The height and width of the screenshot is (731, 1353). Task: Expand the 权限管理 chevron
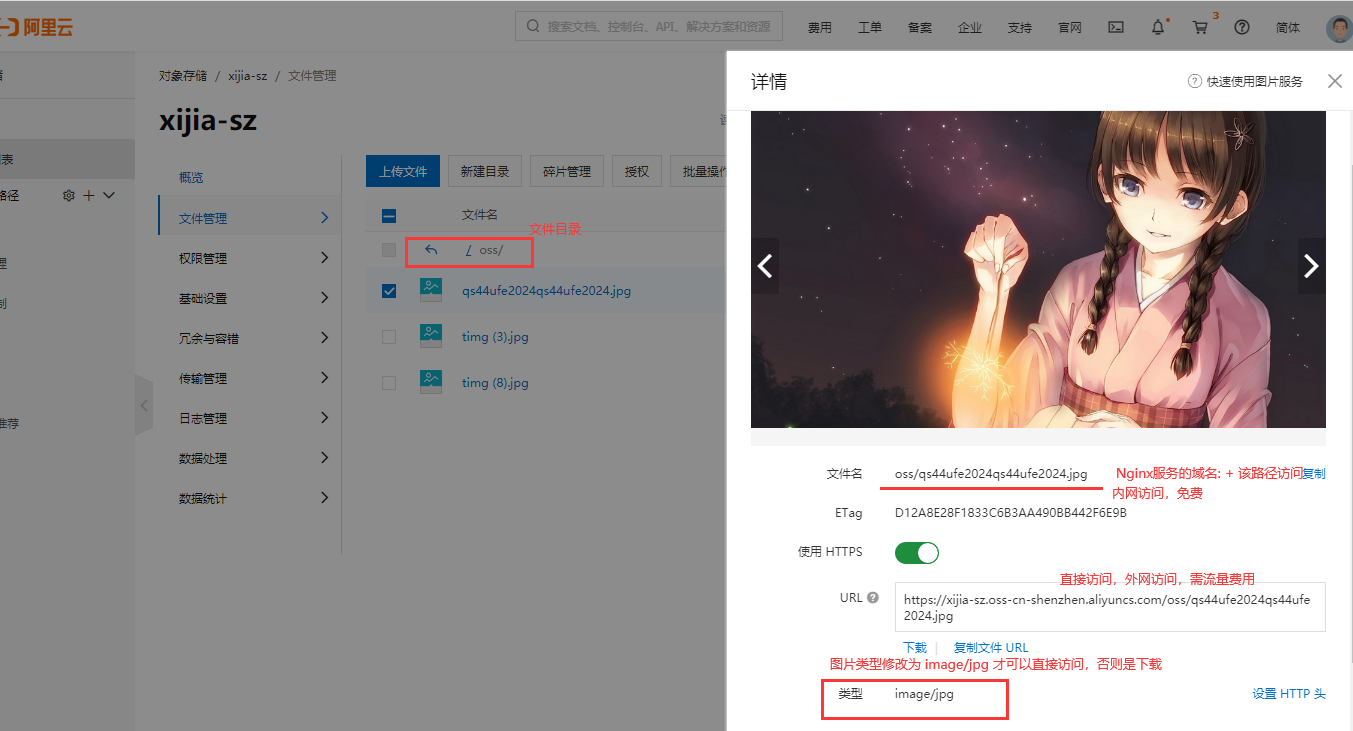click(324, 257)
